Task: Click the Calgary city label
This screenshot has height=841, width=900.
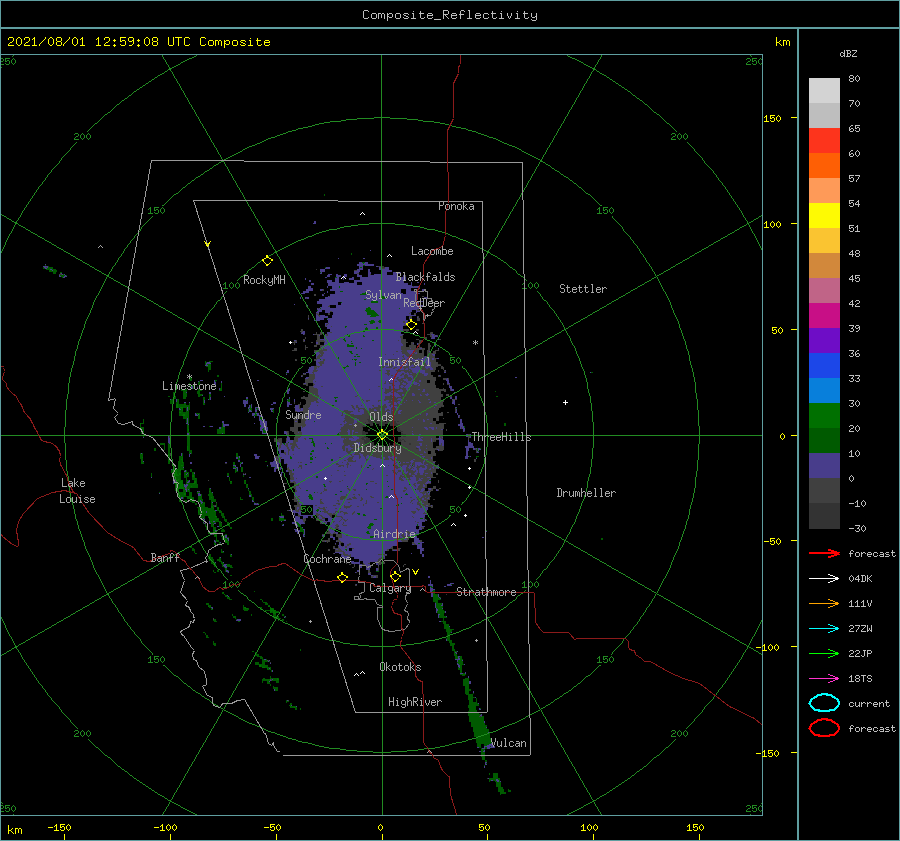Action: coord(390,588)
